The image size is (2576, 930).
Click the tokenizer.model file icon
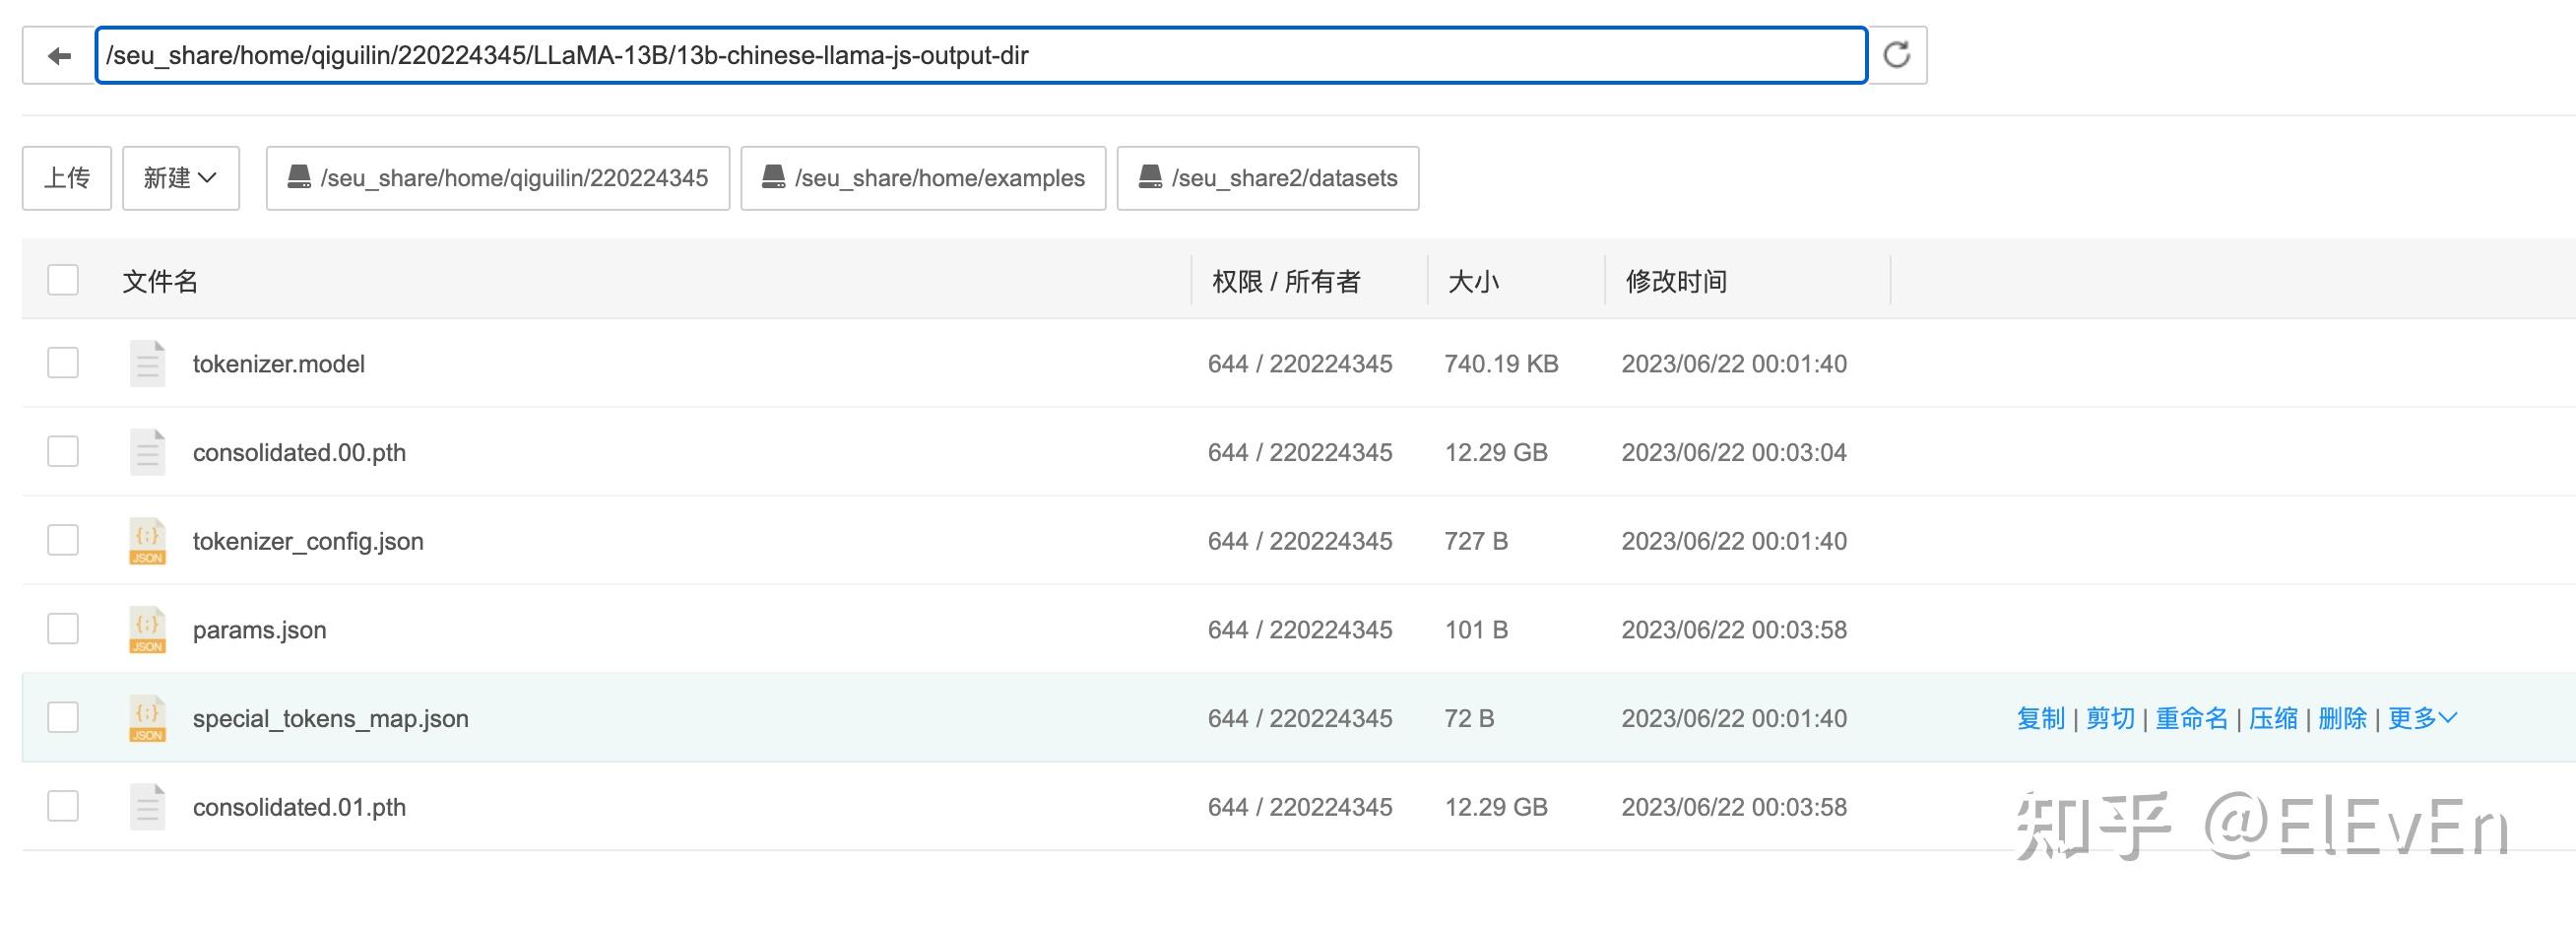(147, 364)
